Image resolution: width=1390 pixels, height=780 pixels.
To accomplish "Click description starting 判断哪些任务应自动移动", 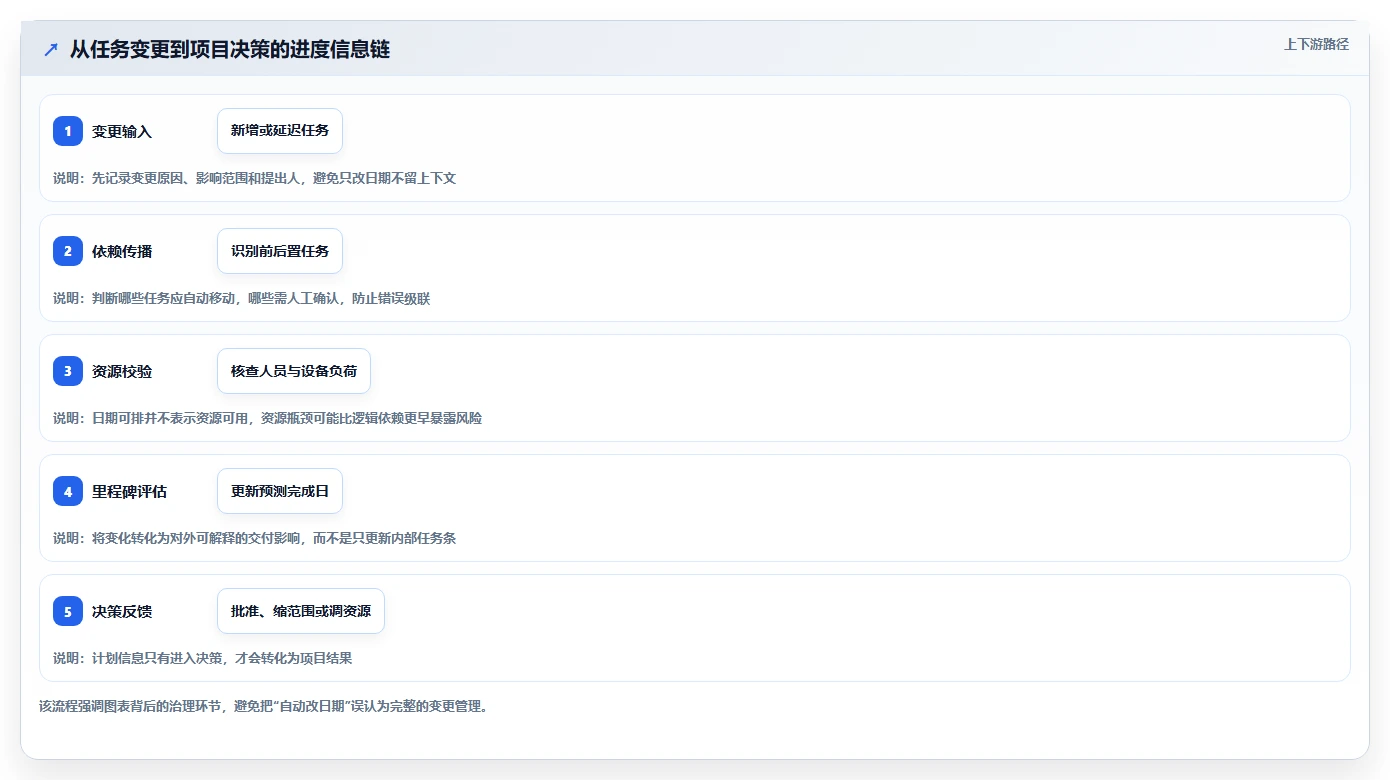I will [x=241, y=298].
